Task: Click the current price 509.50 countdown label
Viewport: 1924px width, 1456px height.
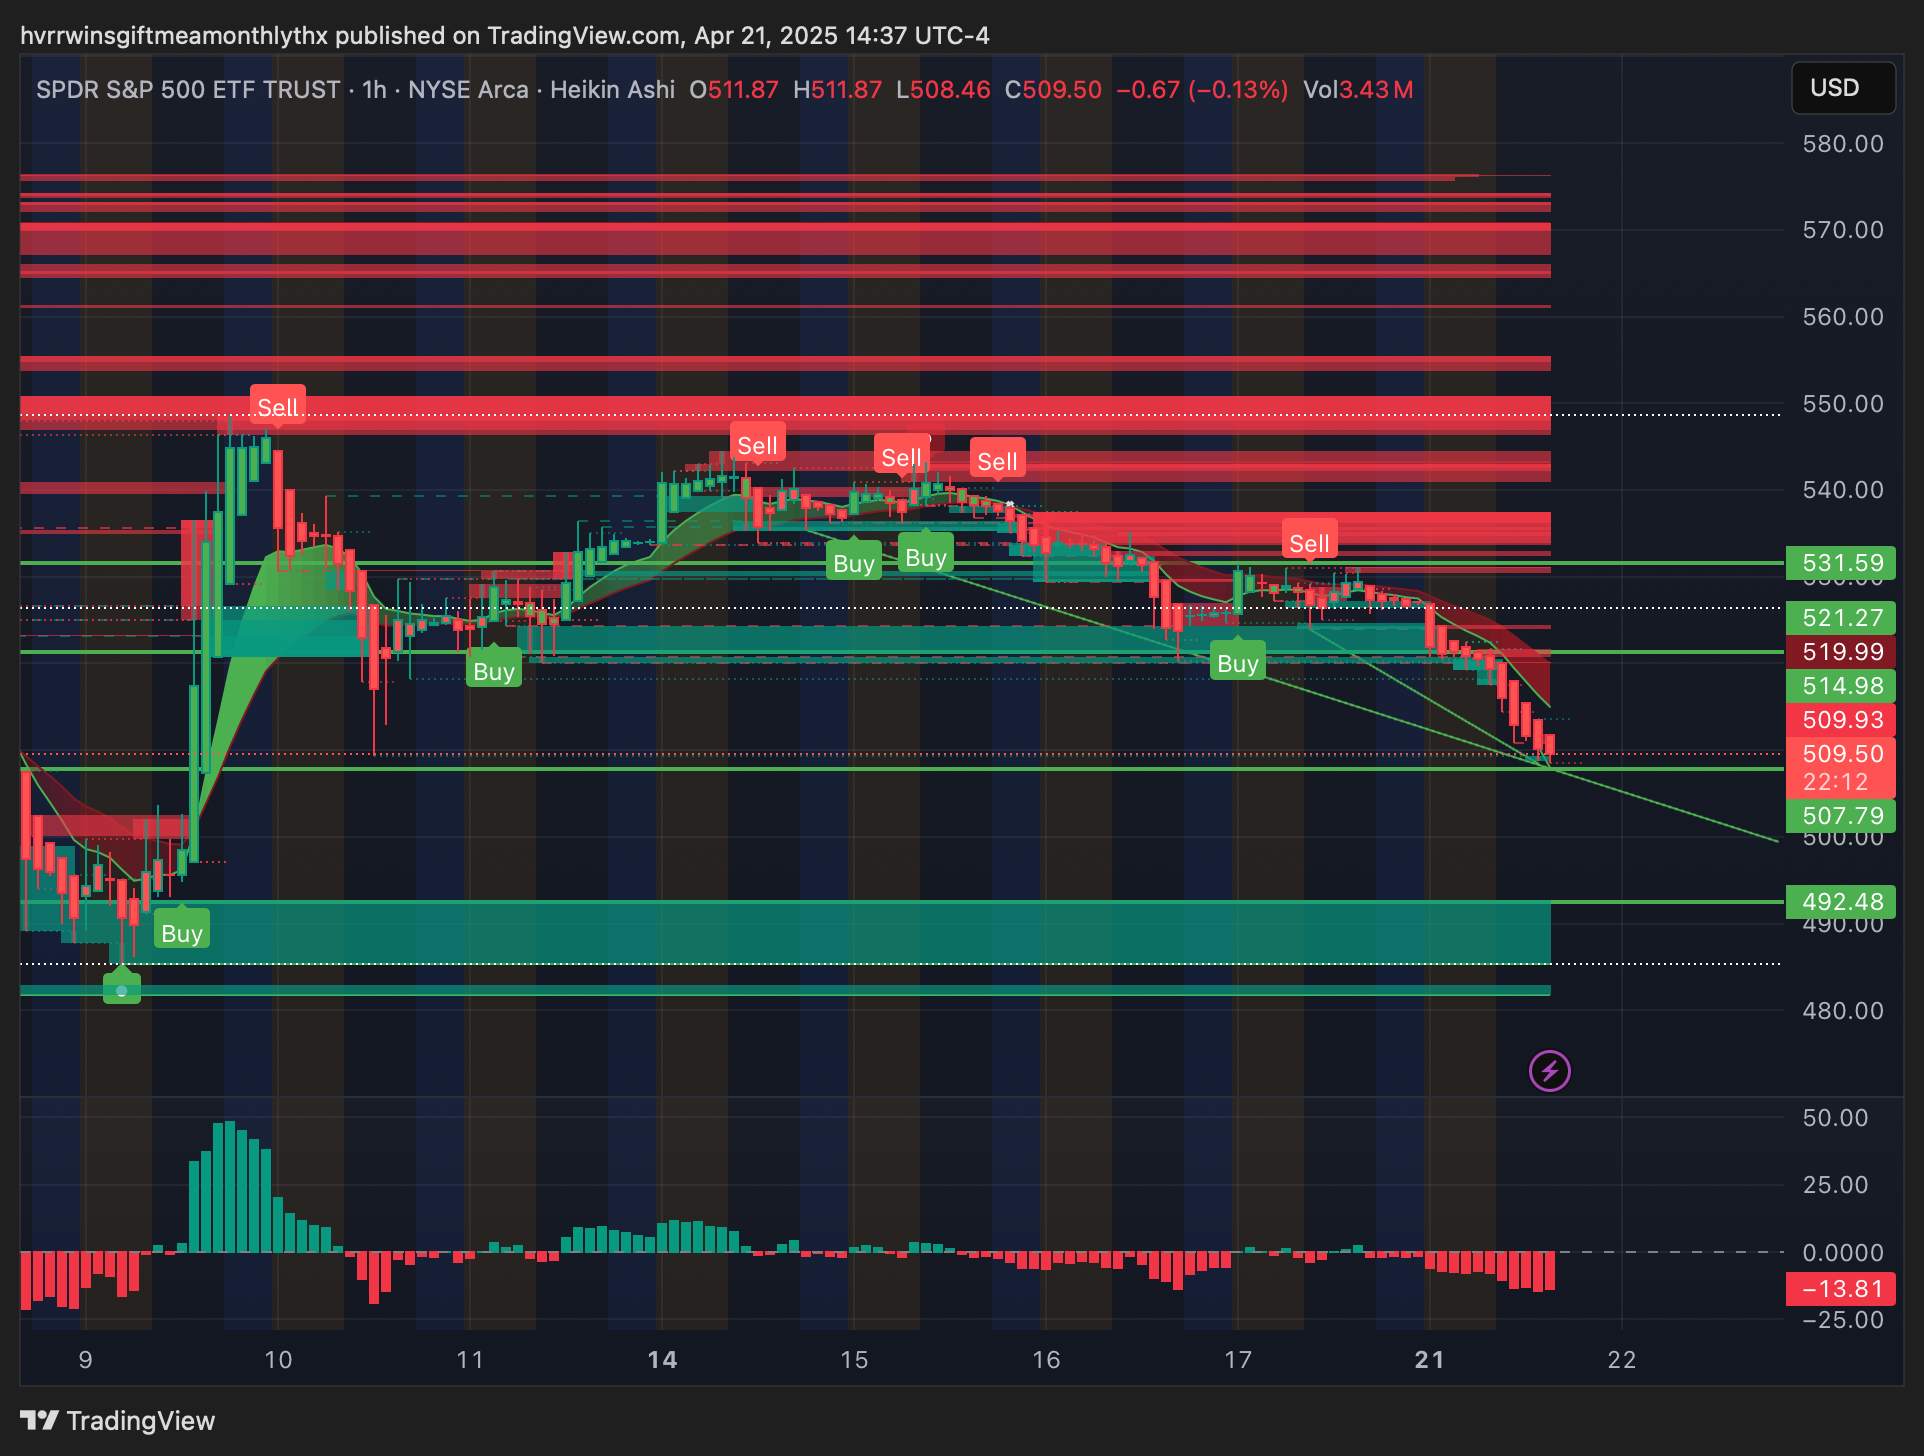Action: click(1841, 767)
